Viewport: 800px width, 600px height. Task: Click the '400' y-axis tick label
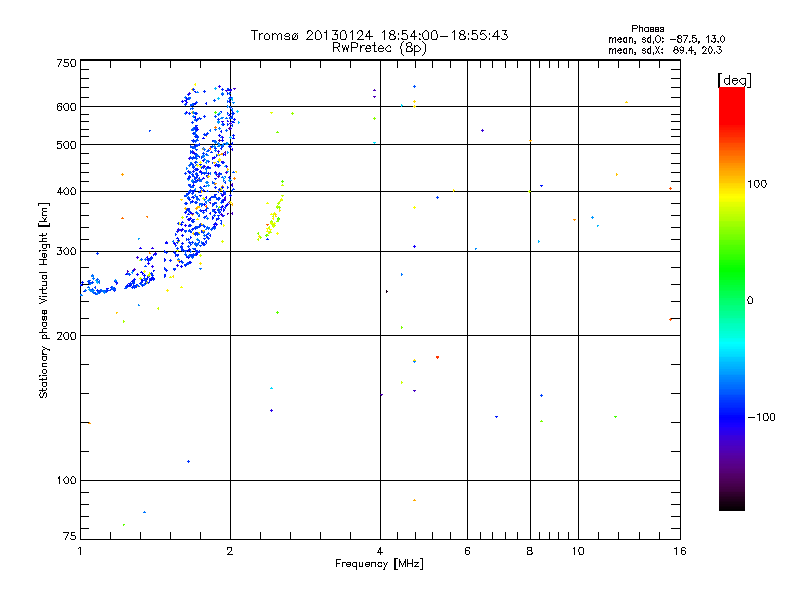click(x=66, y=191)
